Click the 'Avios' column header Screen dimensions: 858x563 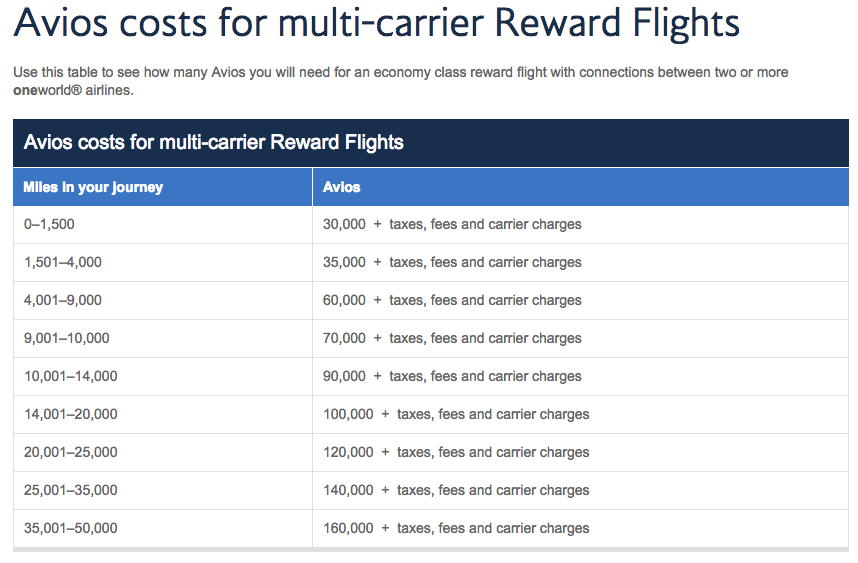pos(581,187)
